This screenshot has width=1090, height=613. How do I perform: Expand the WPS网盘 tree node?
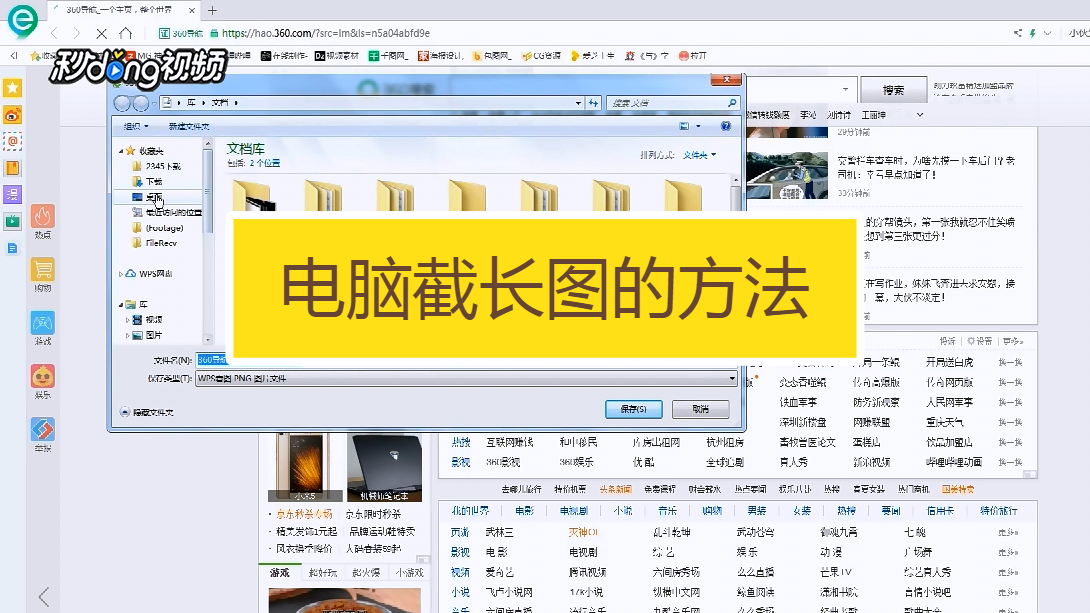(121, 274)
